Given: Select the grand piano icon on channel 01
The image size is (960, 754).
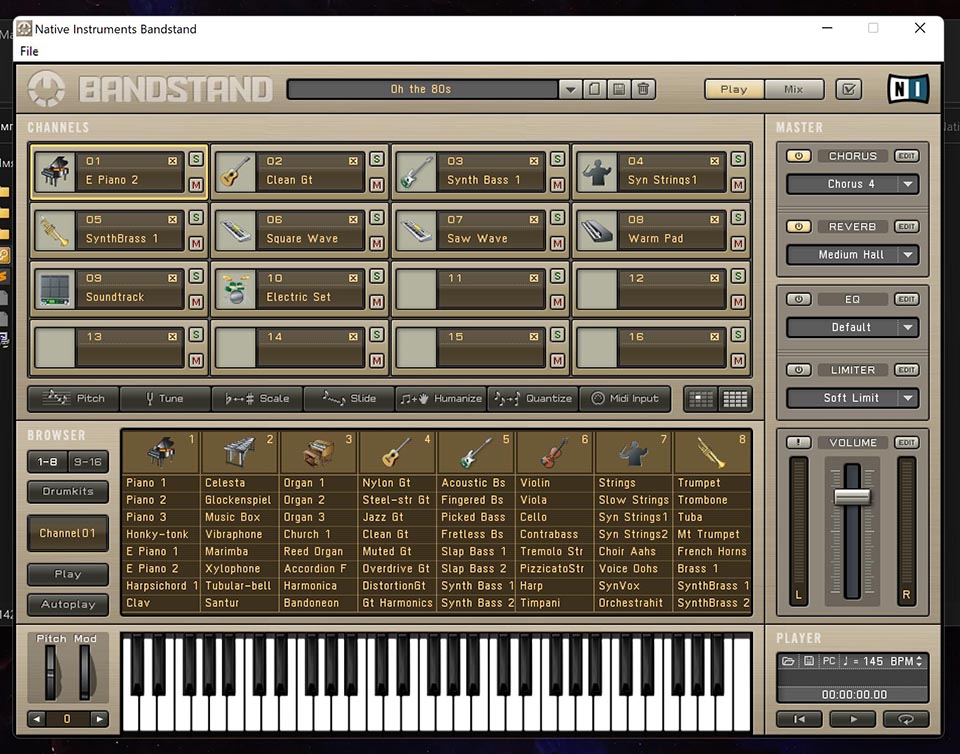Looking at the screenshot, I should pyautogui.click(x=55, y=172).
